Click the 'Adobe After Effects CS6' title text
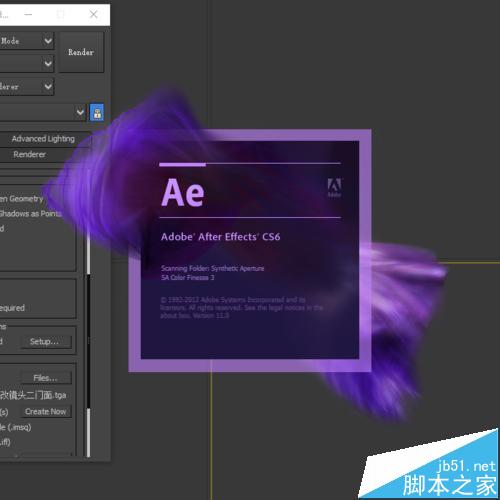This screenshot has width=500, height=500. [220, 237]
